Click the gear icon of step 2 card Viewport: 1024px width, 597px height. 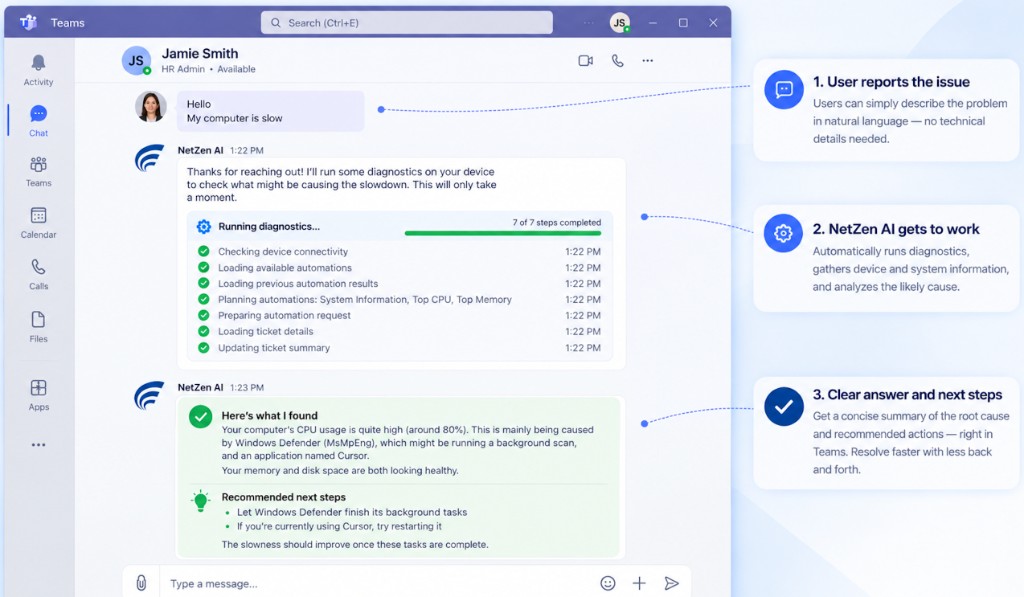(783, 233)
